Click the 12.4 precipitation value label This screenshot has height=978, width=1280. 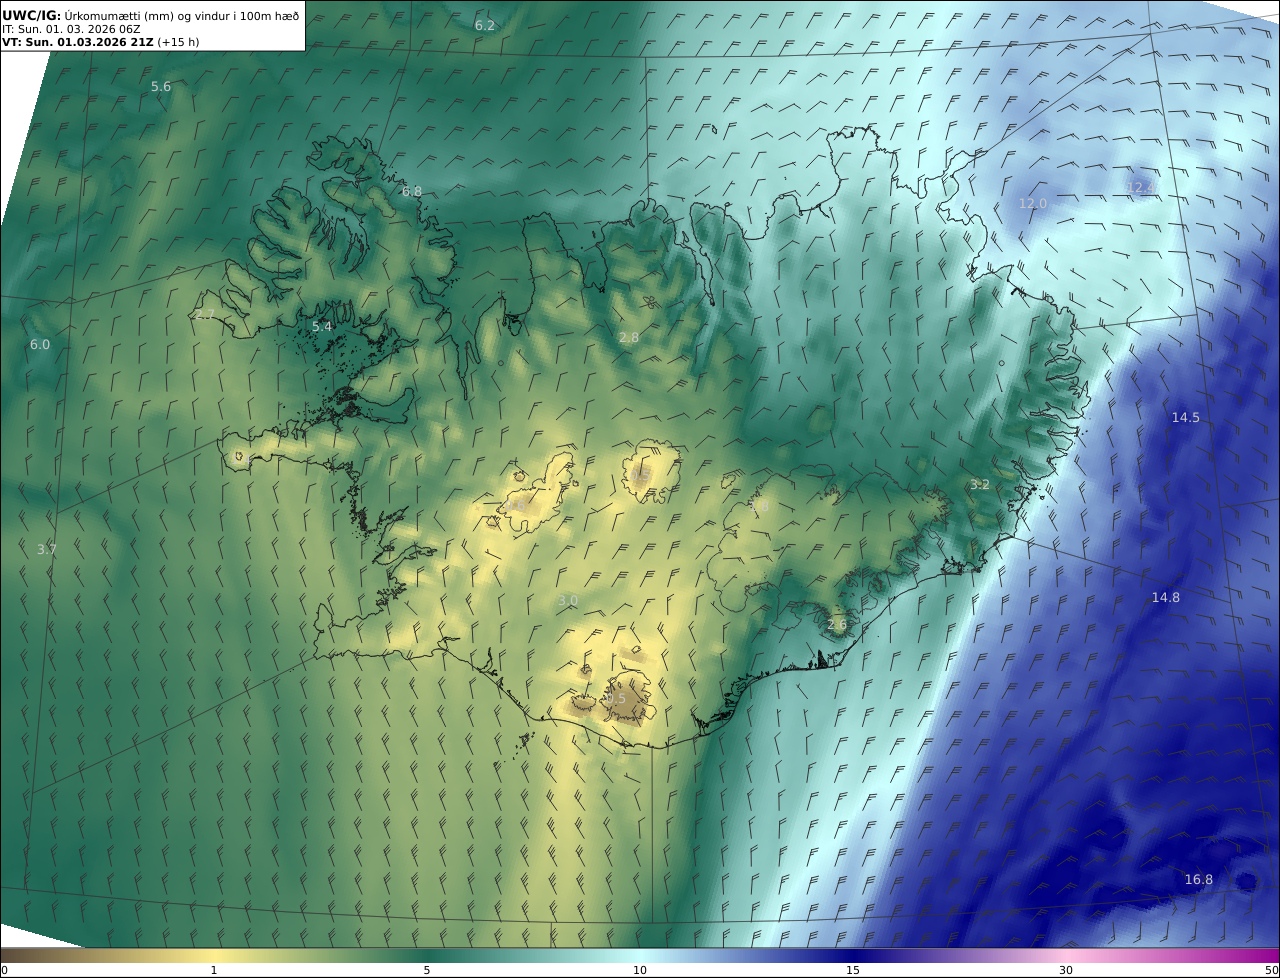[1140, 187]
